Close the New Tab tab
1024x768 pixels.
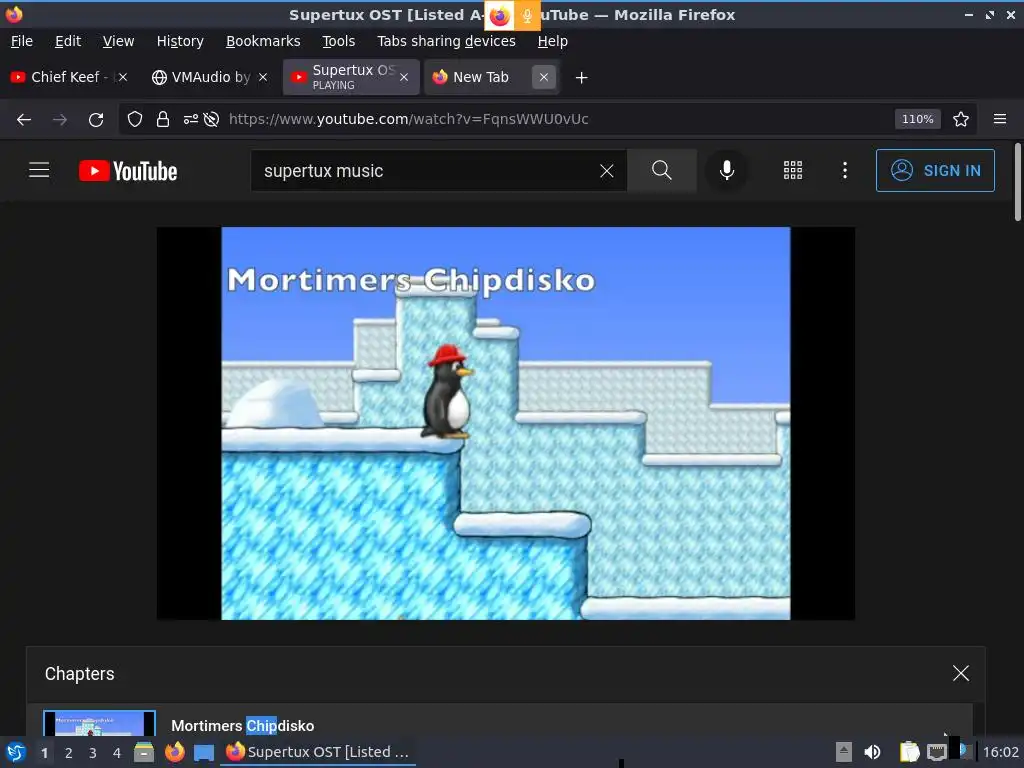point(543,77)
